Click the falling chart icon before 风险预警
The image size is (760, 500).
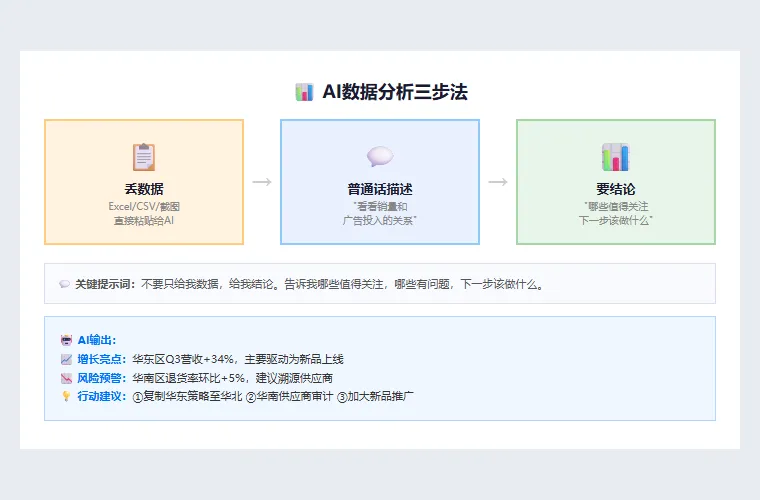coord(66,378)
